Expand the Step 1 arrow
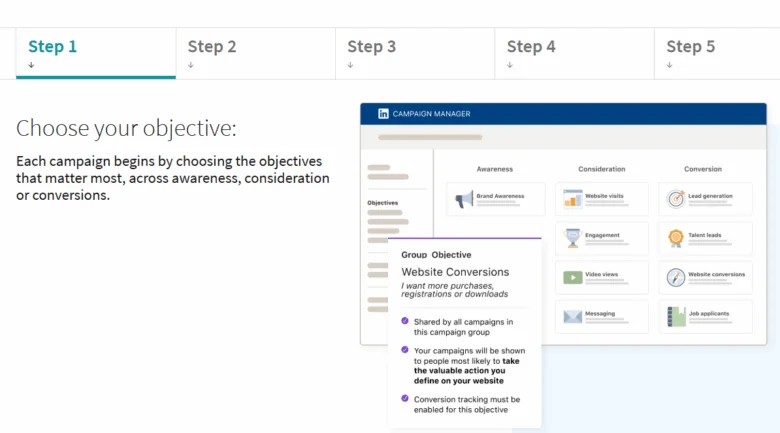Viewport: 780px width, 433px height. [32, 66]
